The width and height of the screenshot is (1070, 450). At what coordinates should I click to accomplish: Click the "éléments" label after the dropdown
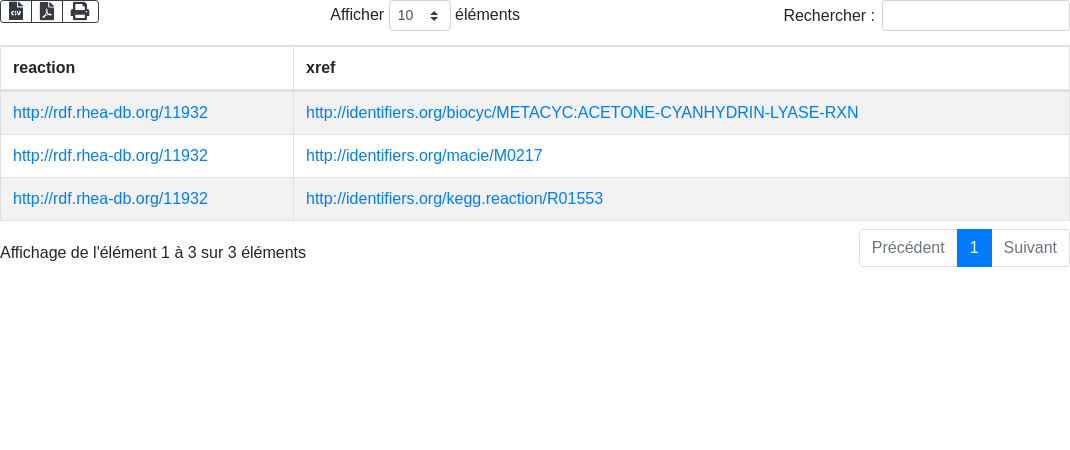click(x=487, y=15)
